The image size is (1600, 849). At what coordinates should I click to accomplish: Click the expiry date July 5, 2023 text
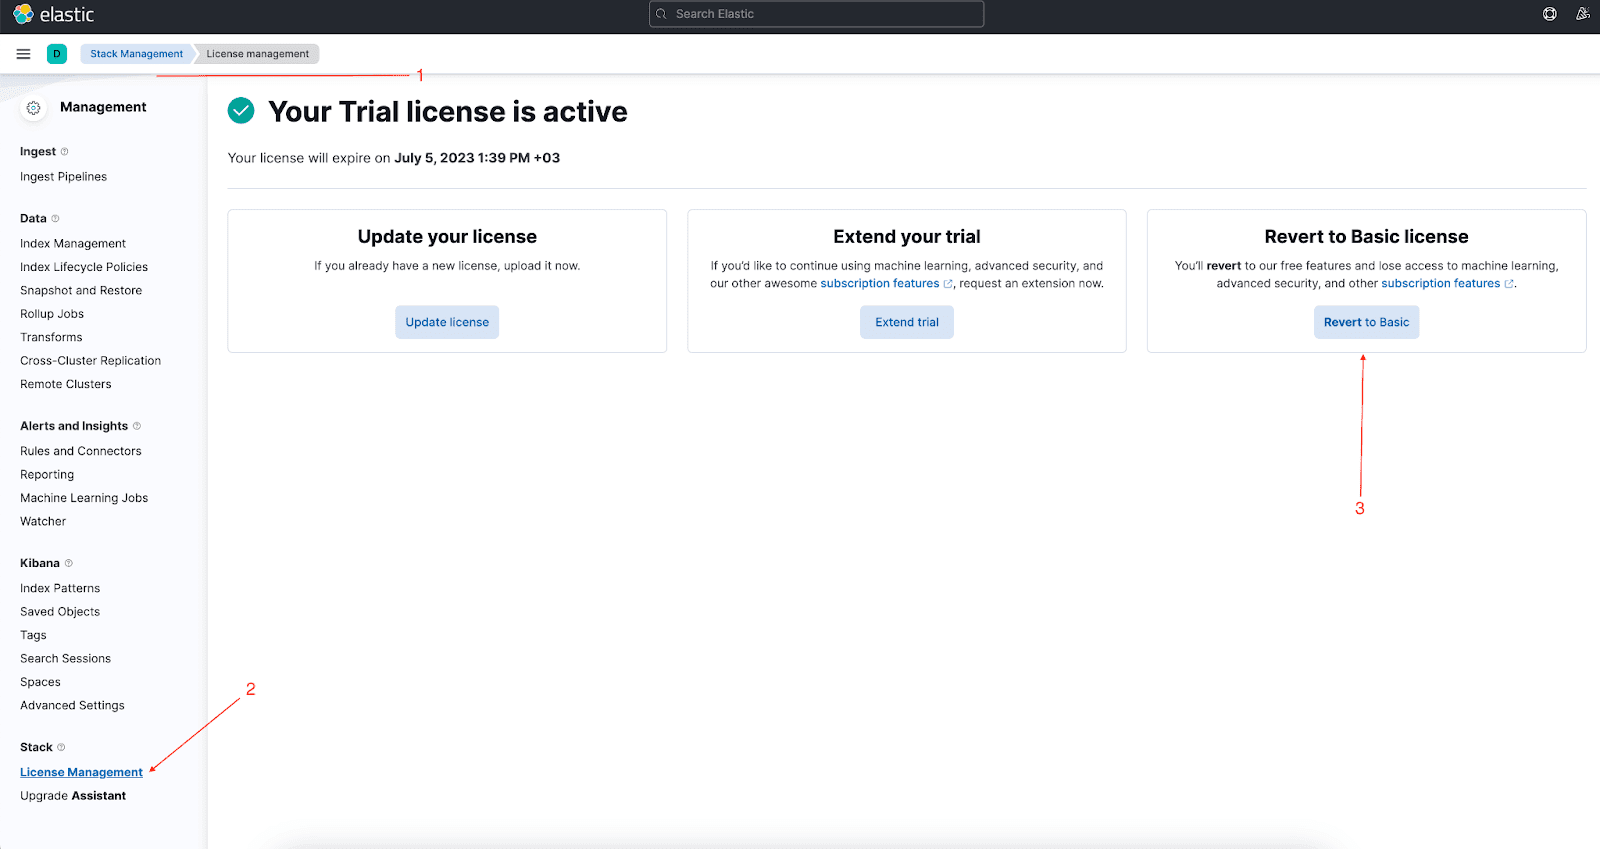coord(477,158)
